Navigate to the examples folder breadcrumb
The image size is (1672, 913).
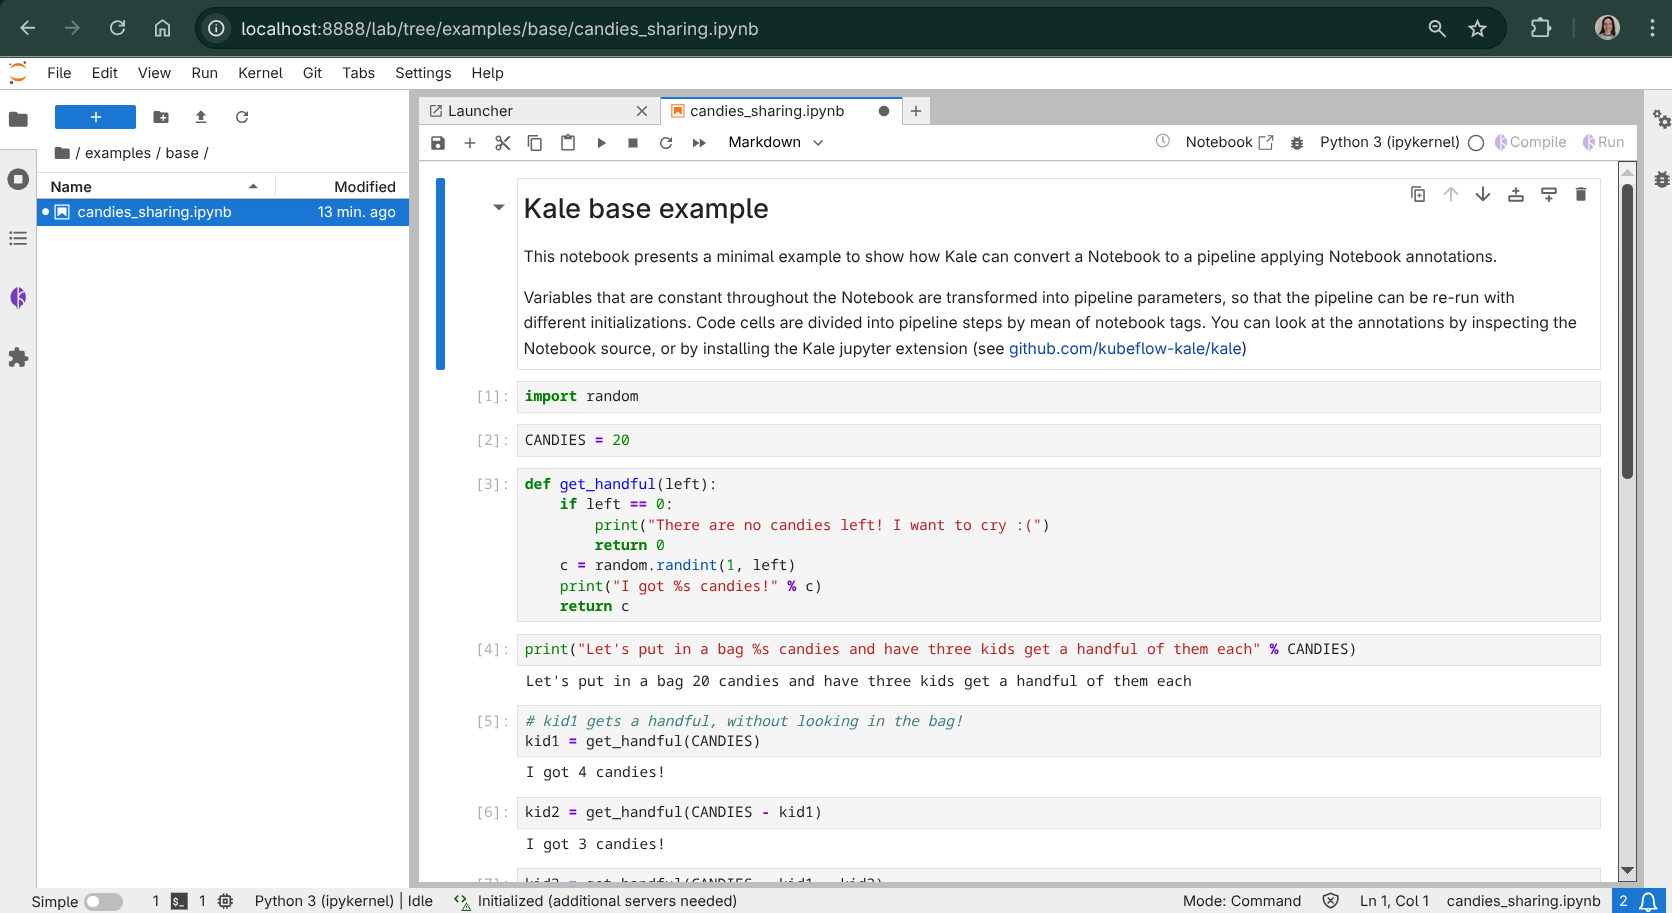point(118,153)
